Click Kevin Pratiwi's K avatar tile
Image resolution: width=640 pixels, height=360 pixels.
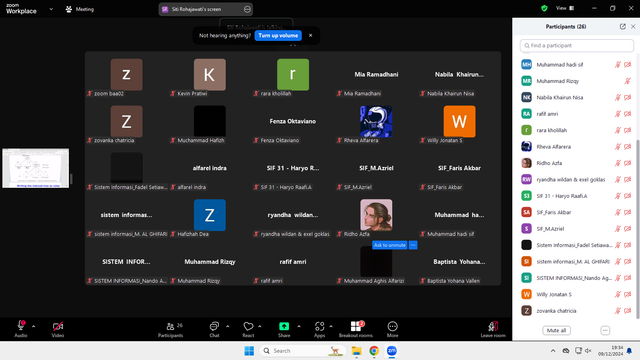[210, 74]
